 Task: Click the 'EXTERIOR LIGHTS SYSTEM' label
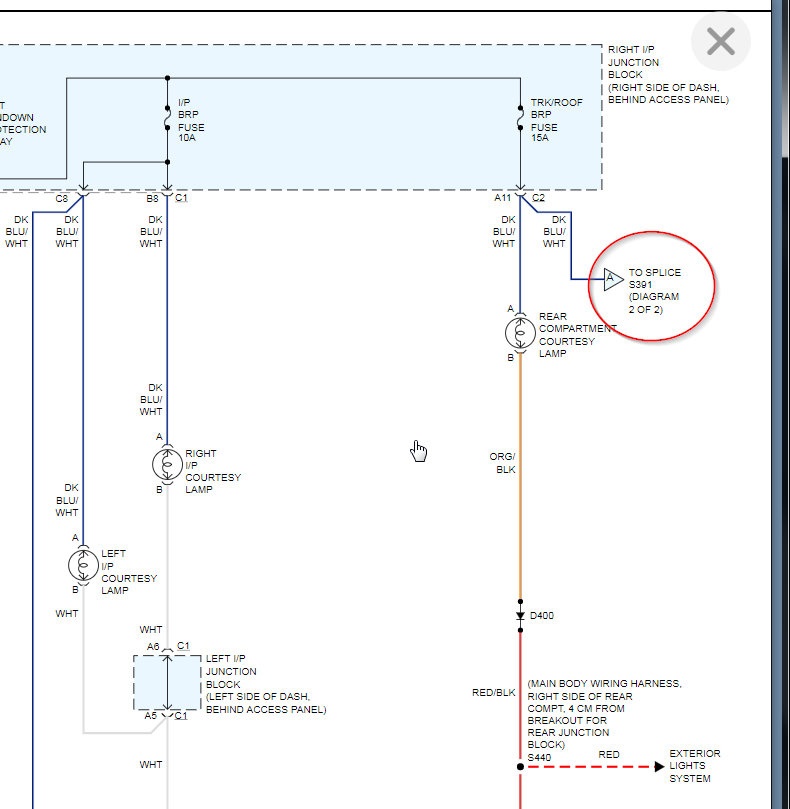click(x=695, y=766)
